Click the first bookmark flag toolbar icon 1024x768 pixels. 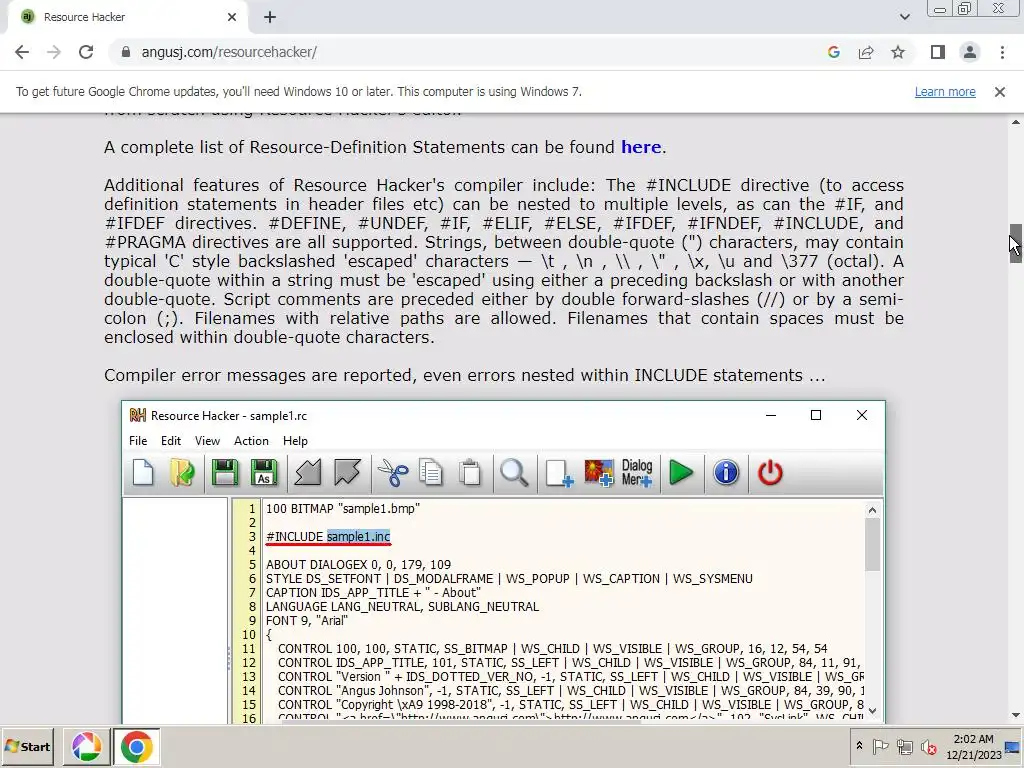(308, 472)
